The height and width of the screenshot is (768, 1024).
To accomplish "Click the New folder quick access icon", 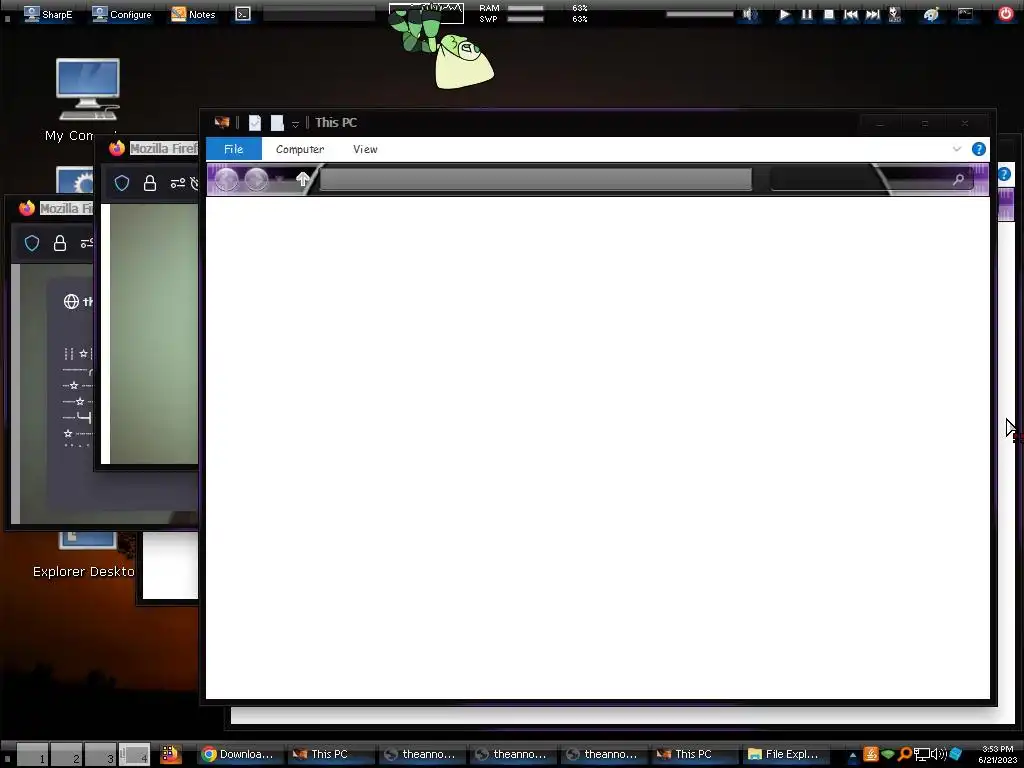I will [277, 122].
